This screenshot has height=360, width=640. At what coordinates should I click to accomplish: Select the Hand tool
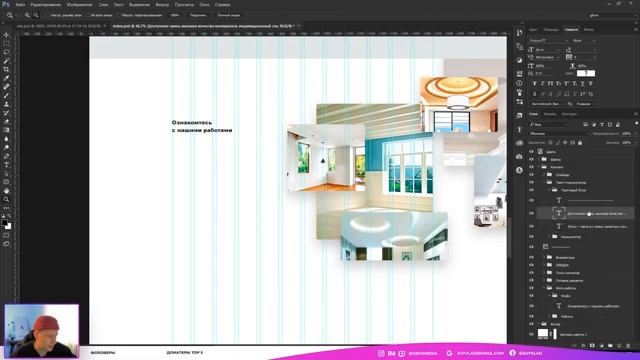6,191
